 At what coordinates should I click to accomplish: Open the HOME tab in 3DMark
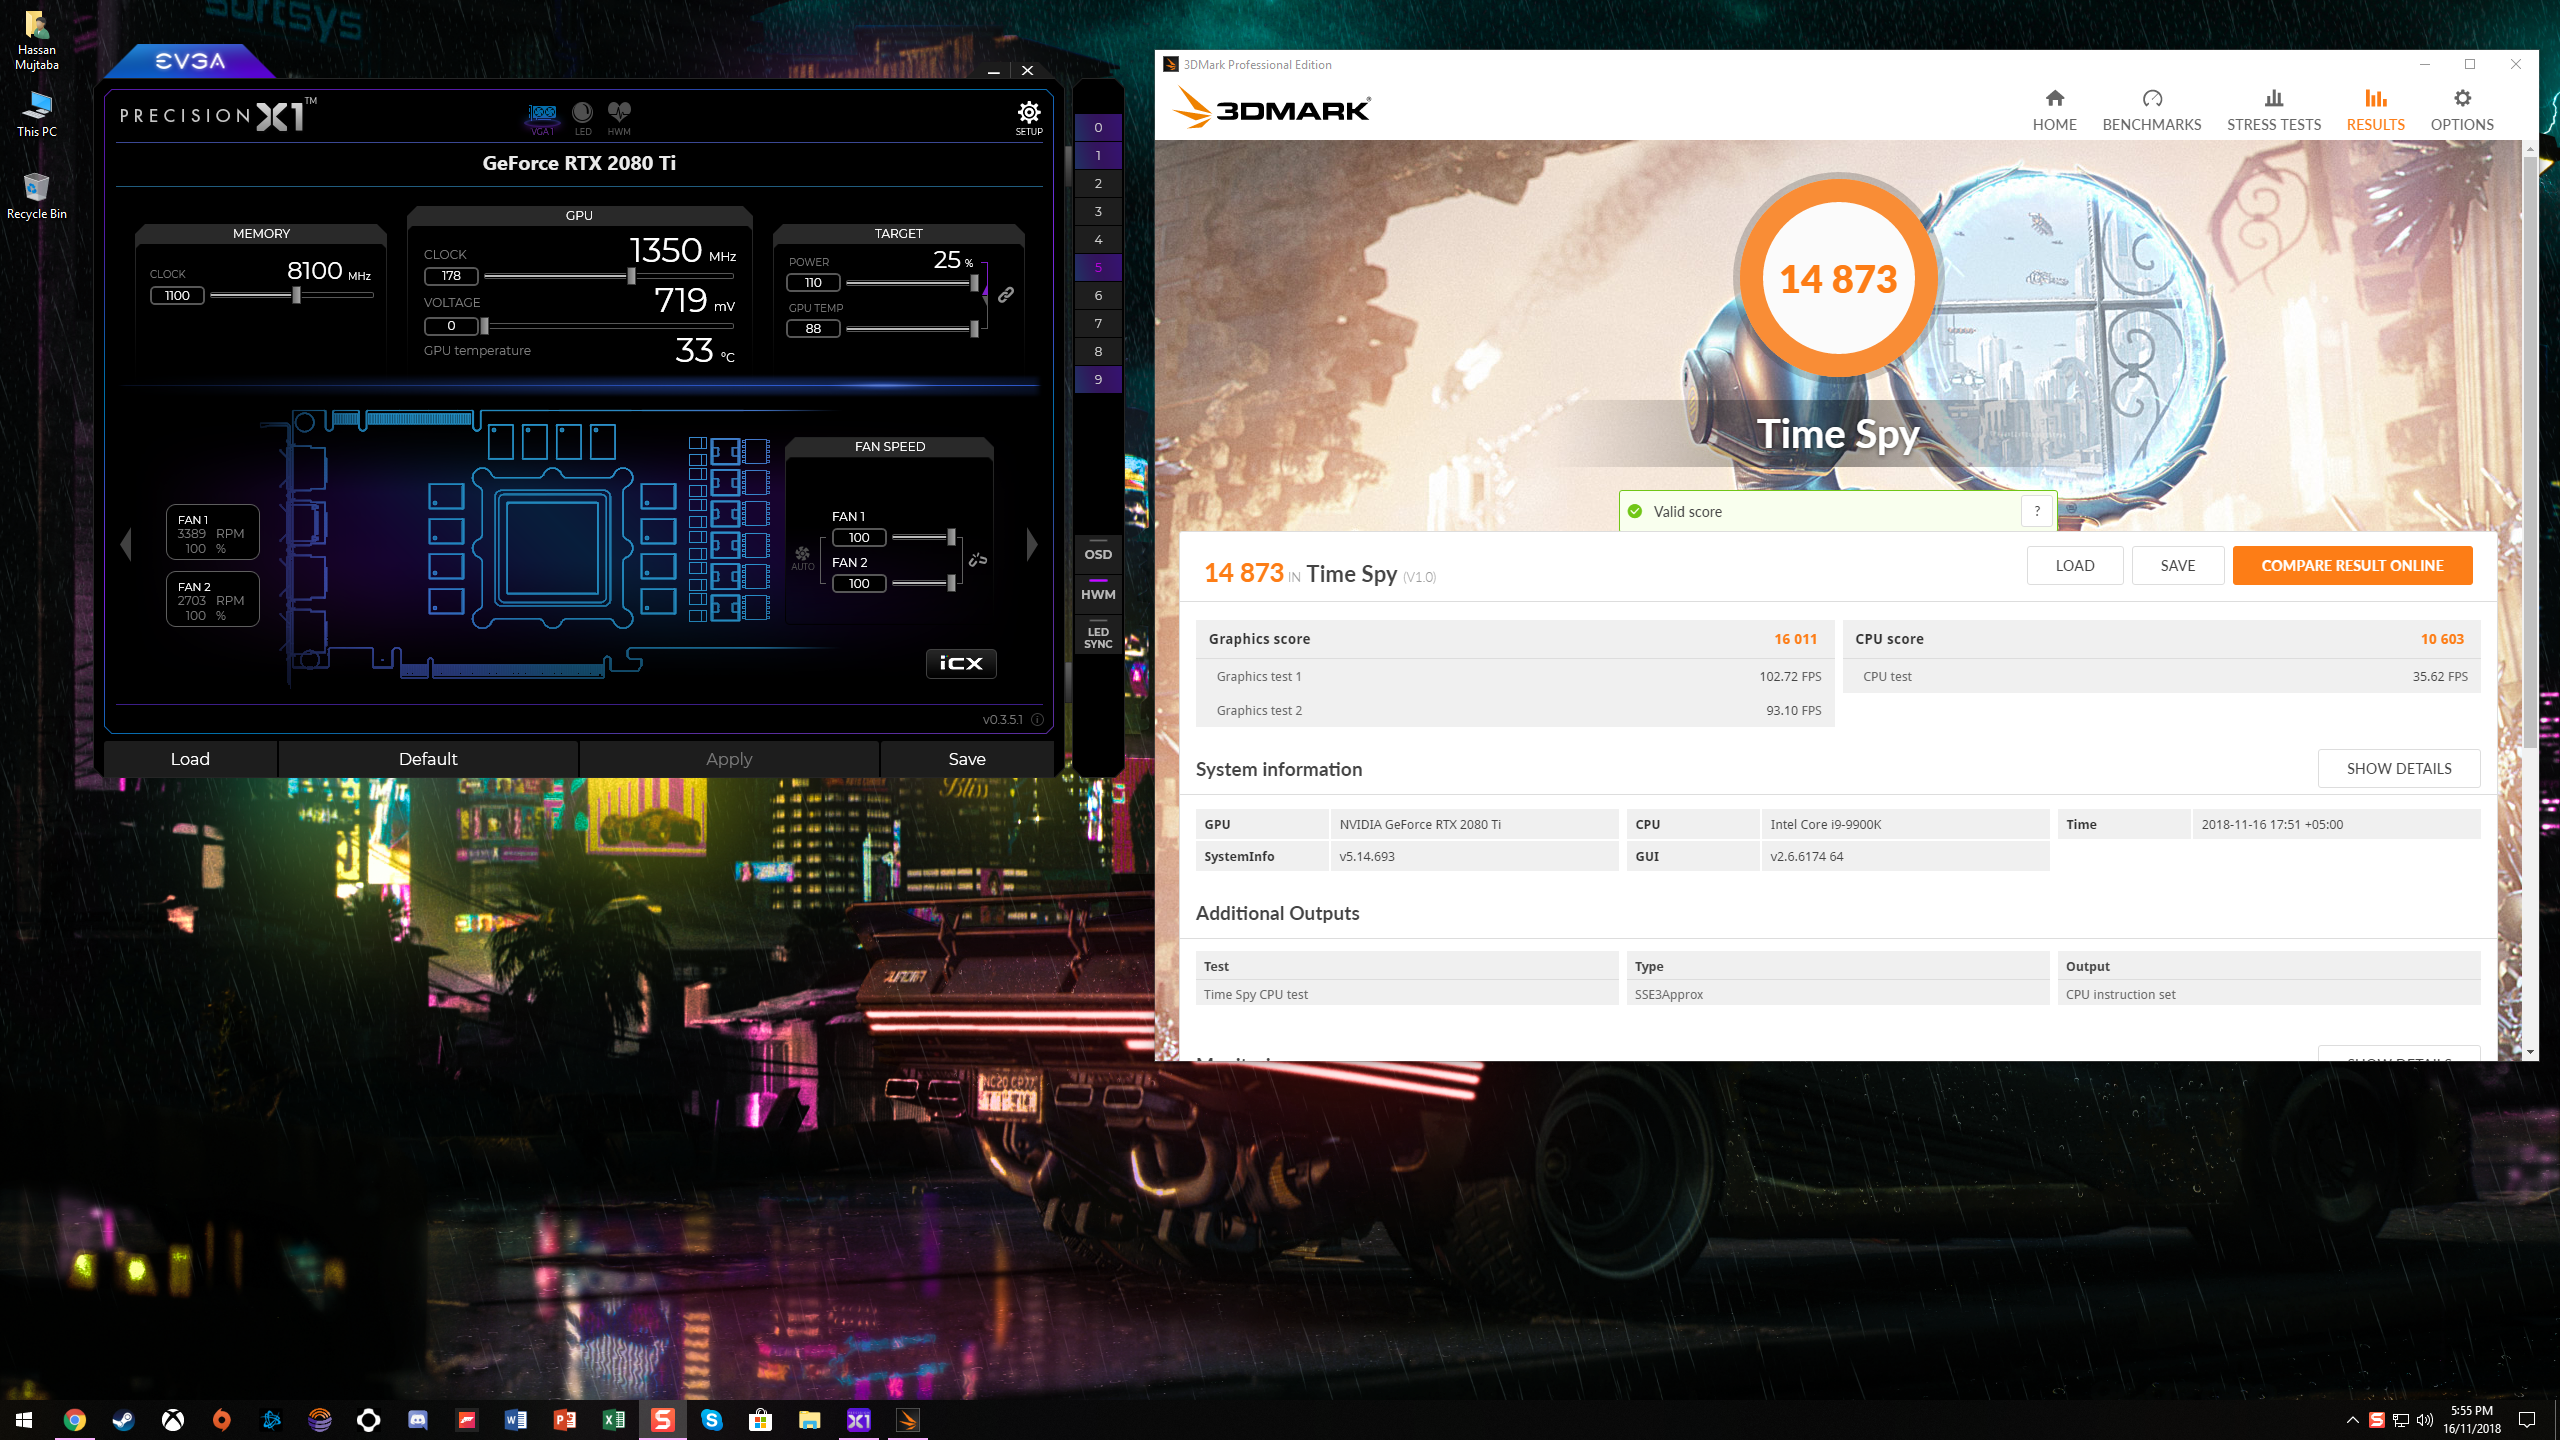2054,110
